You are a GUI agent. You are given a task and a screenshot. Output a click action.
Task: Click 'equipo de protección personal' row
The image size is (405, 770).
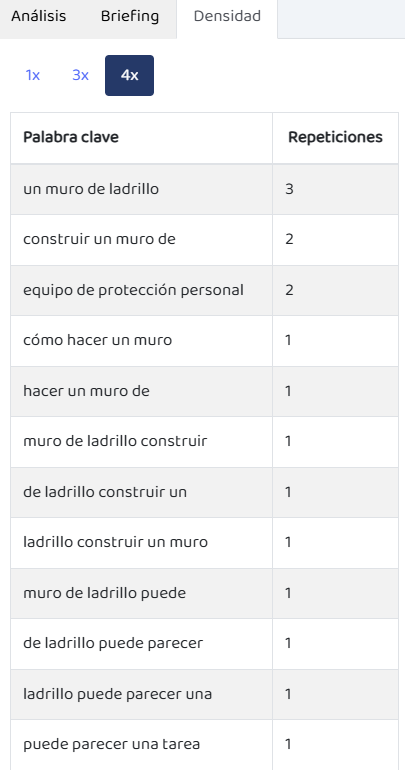[204, 290]
